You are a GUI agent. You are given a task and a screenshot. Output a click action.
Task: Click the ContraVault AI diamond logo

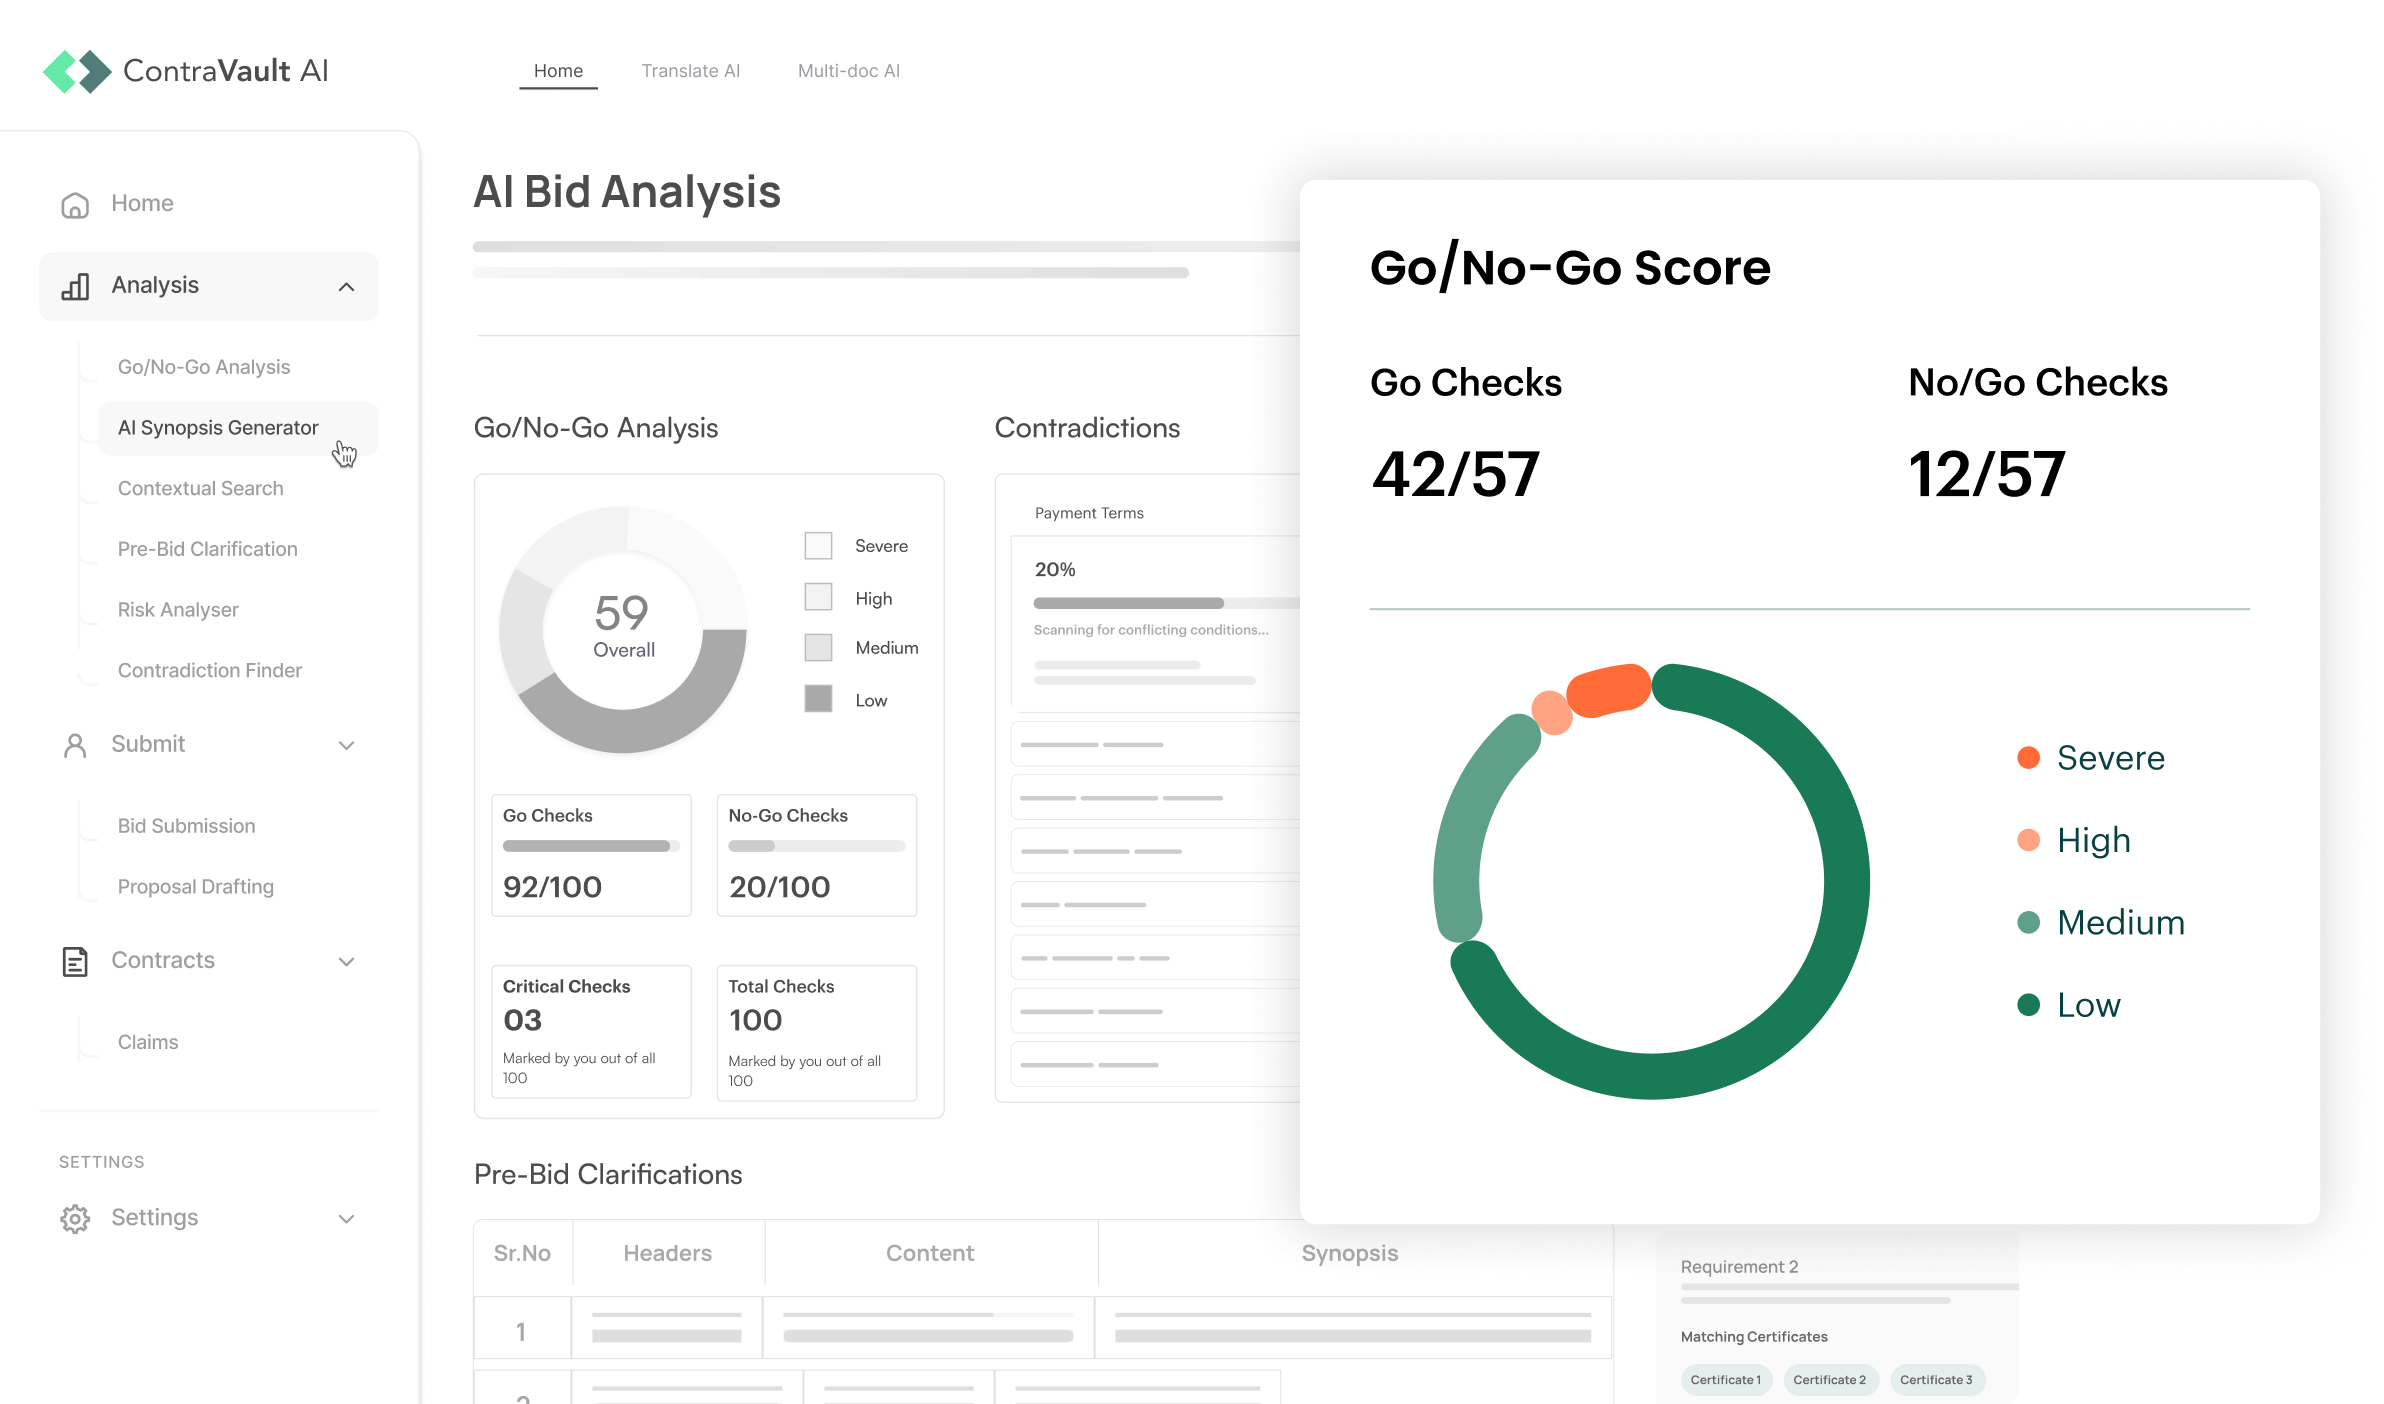click(77, 71)
